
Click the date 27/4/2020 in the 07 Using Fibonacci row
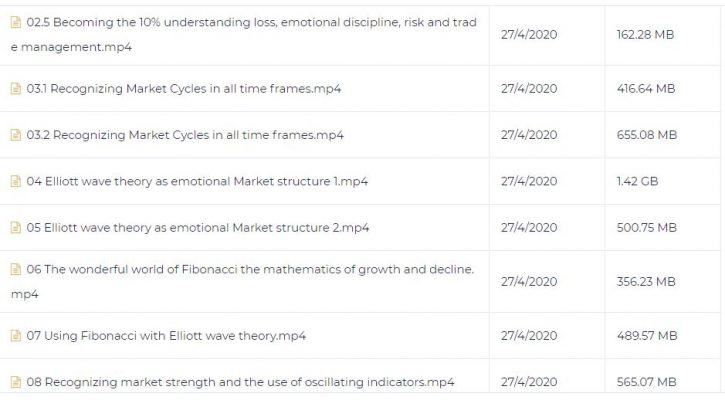529,335
